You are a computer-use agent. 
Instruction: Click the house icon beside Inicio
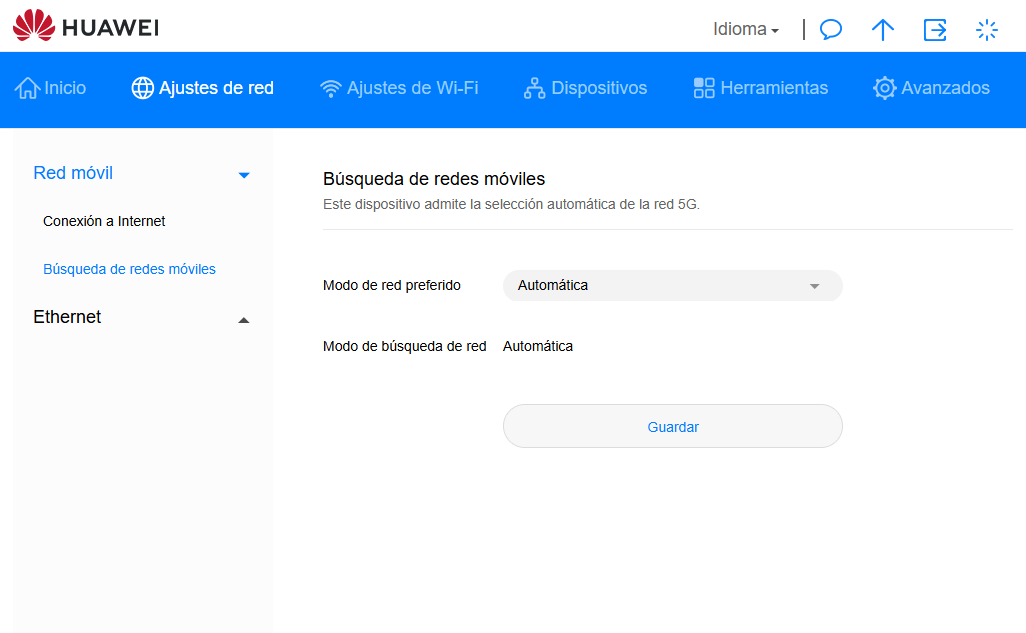(x=27, y=88)
